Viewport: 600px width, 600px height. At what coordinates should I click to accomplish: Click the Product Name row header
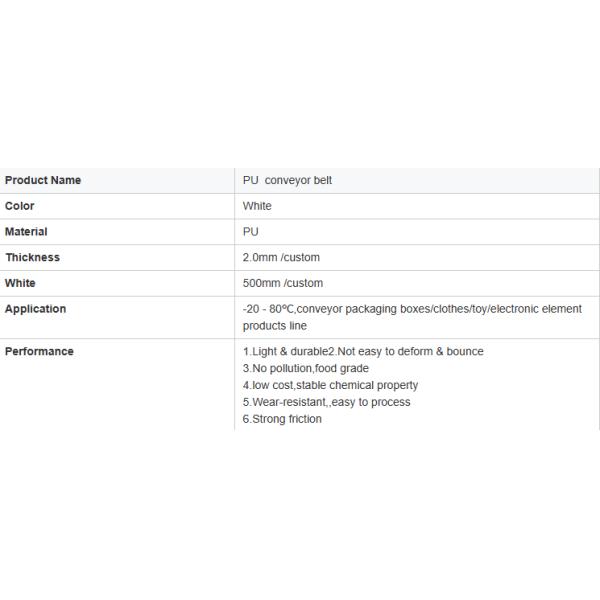pyautogui.click(x=43, y=180)
